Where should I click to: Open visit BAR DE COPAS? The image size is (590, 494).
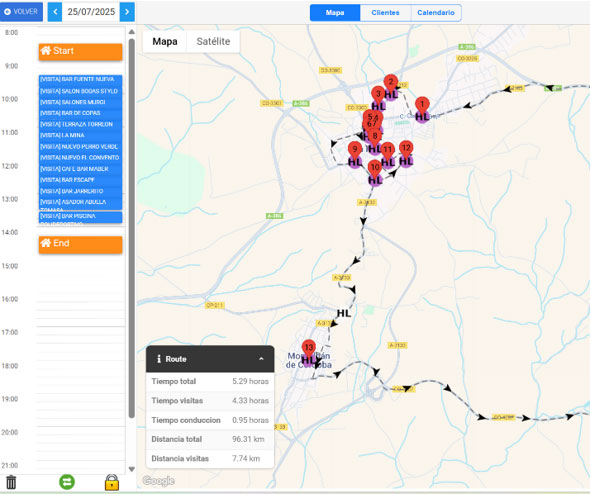tap(81, 113)
